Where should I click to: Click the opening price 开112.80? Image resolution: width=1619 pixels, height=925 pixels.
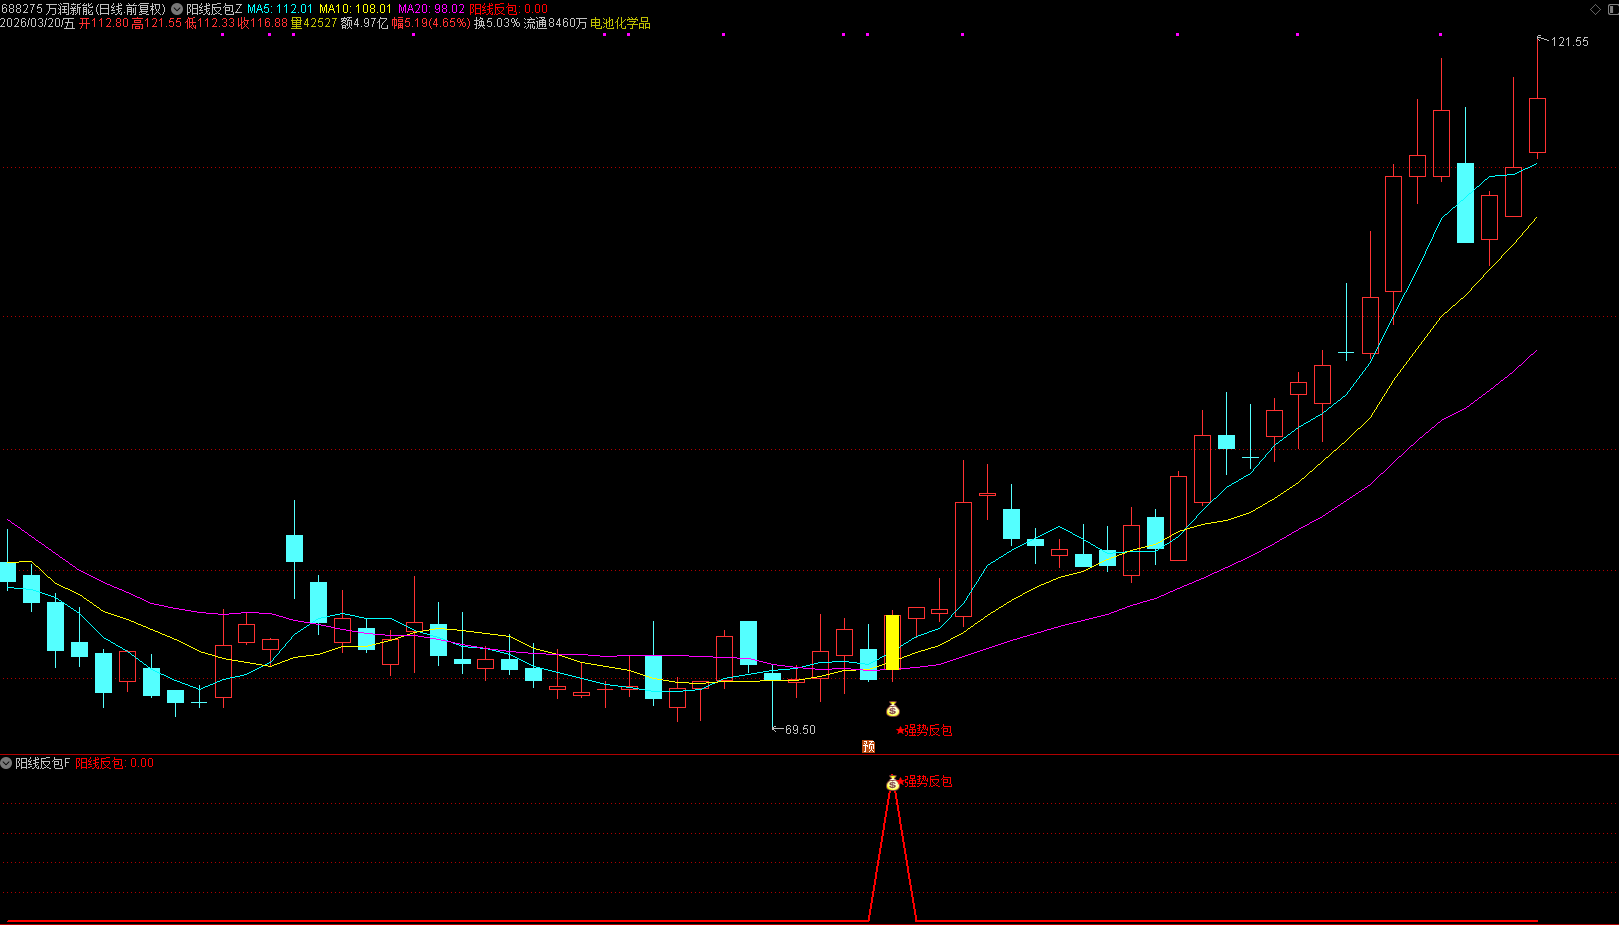pos(104,23)
